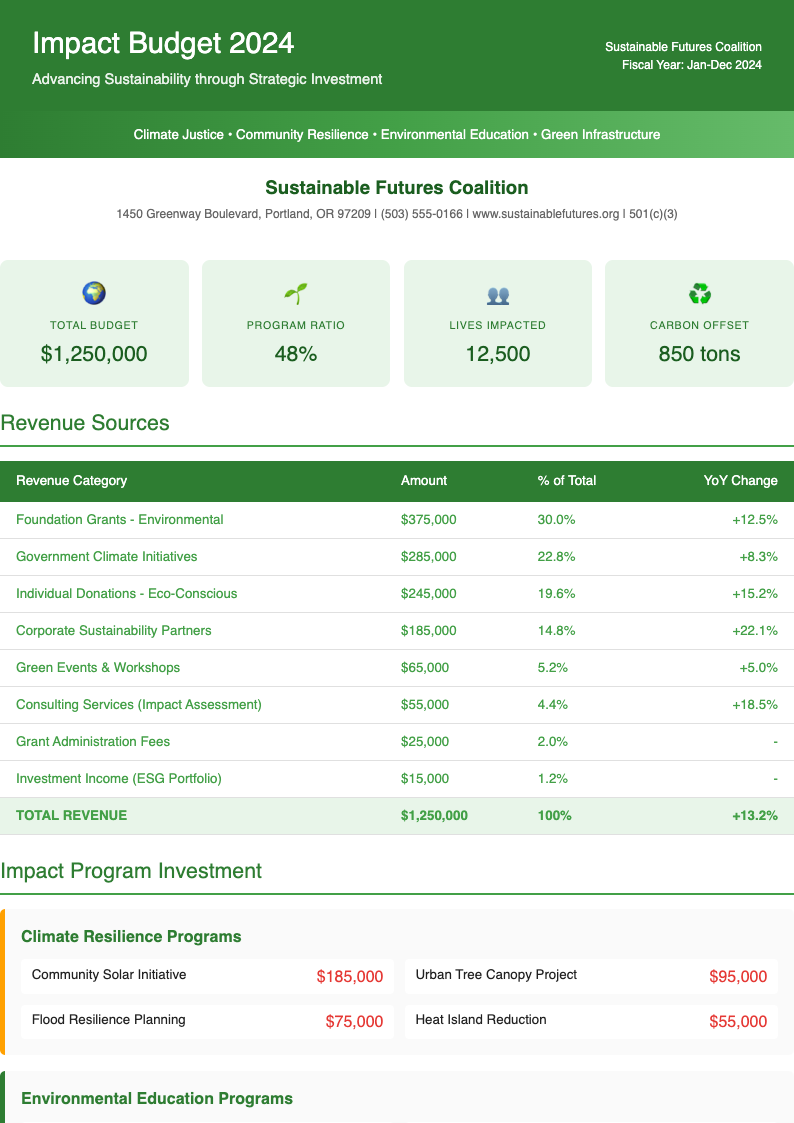The width and height of the screenshot is (794, 1123).
Task: Click the recycle icon above Carbon Offset
Action: pyautogui.click(x=699, y=293)
